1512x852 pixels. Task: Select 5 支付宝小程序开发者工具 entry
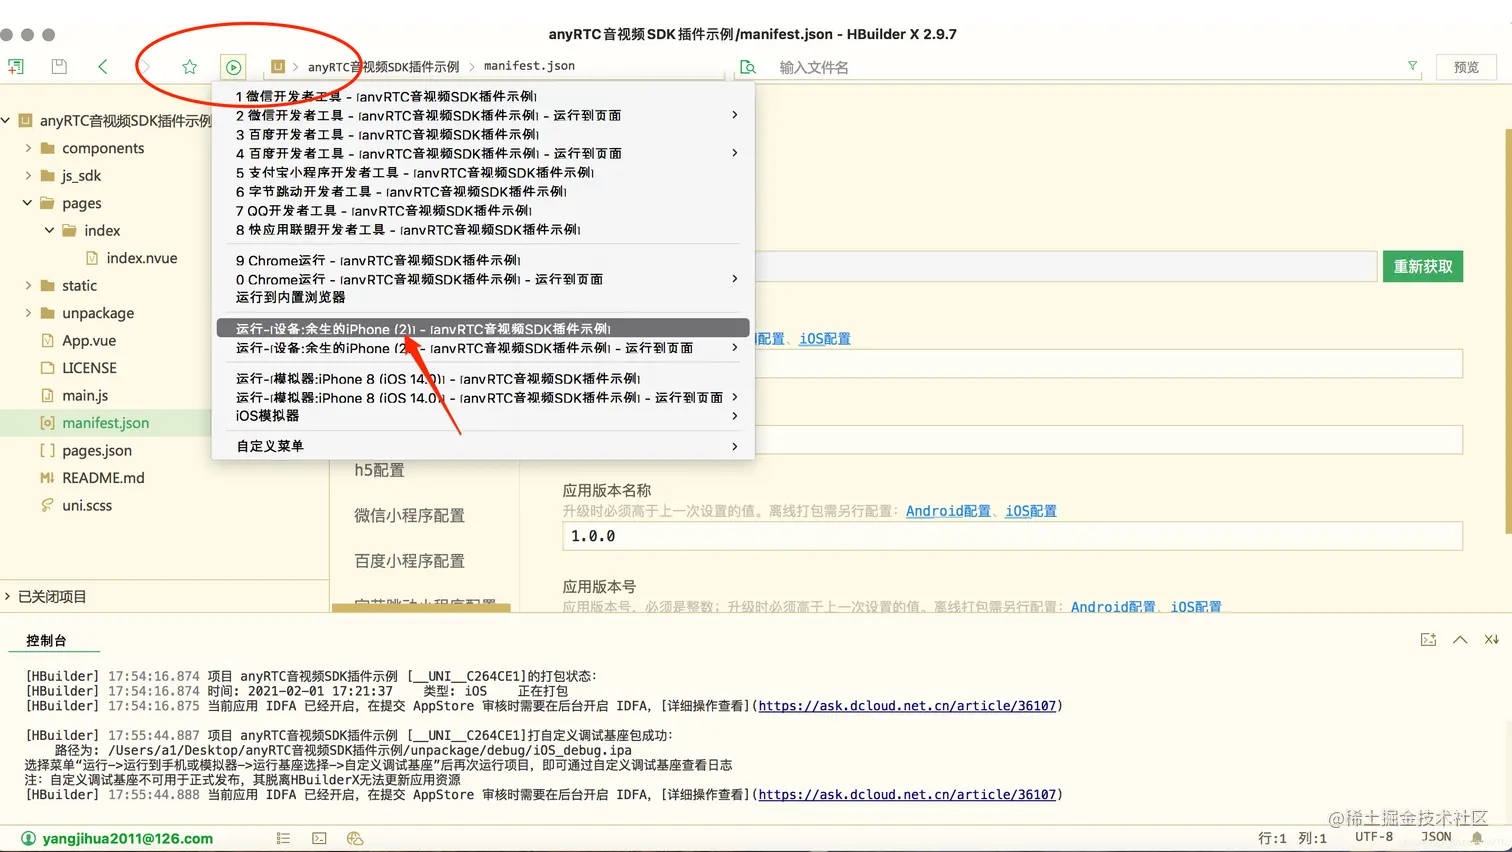pos(484,172)
